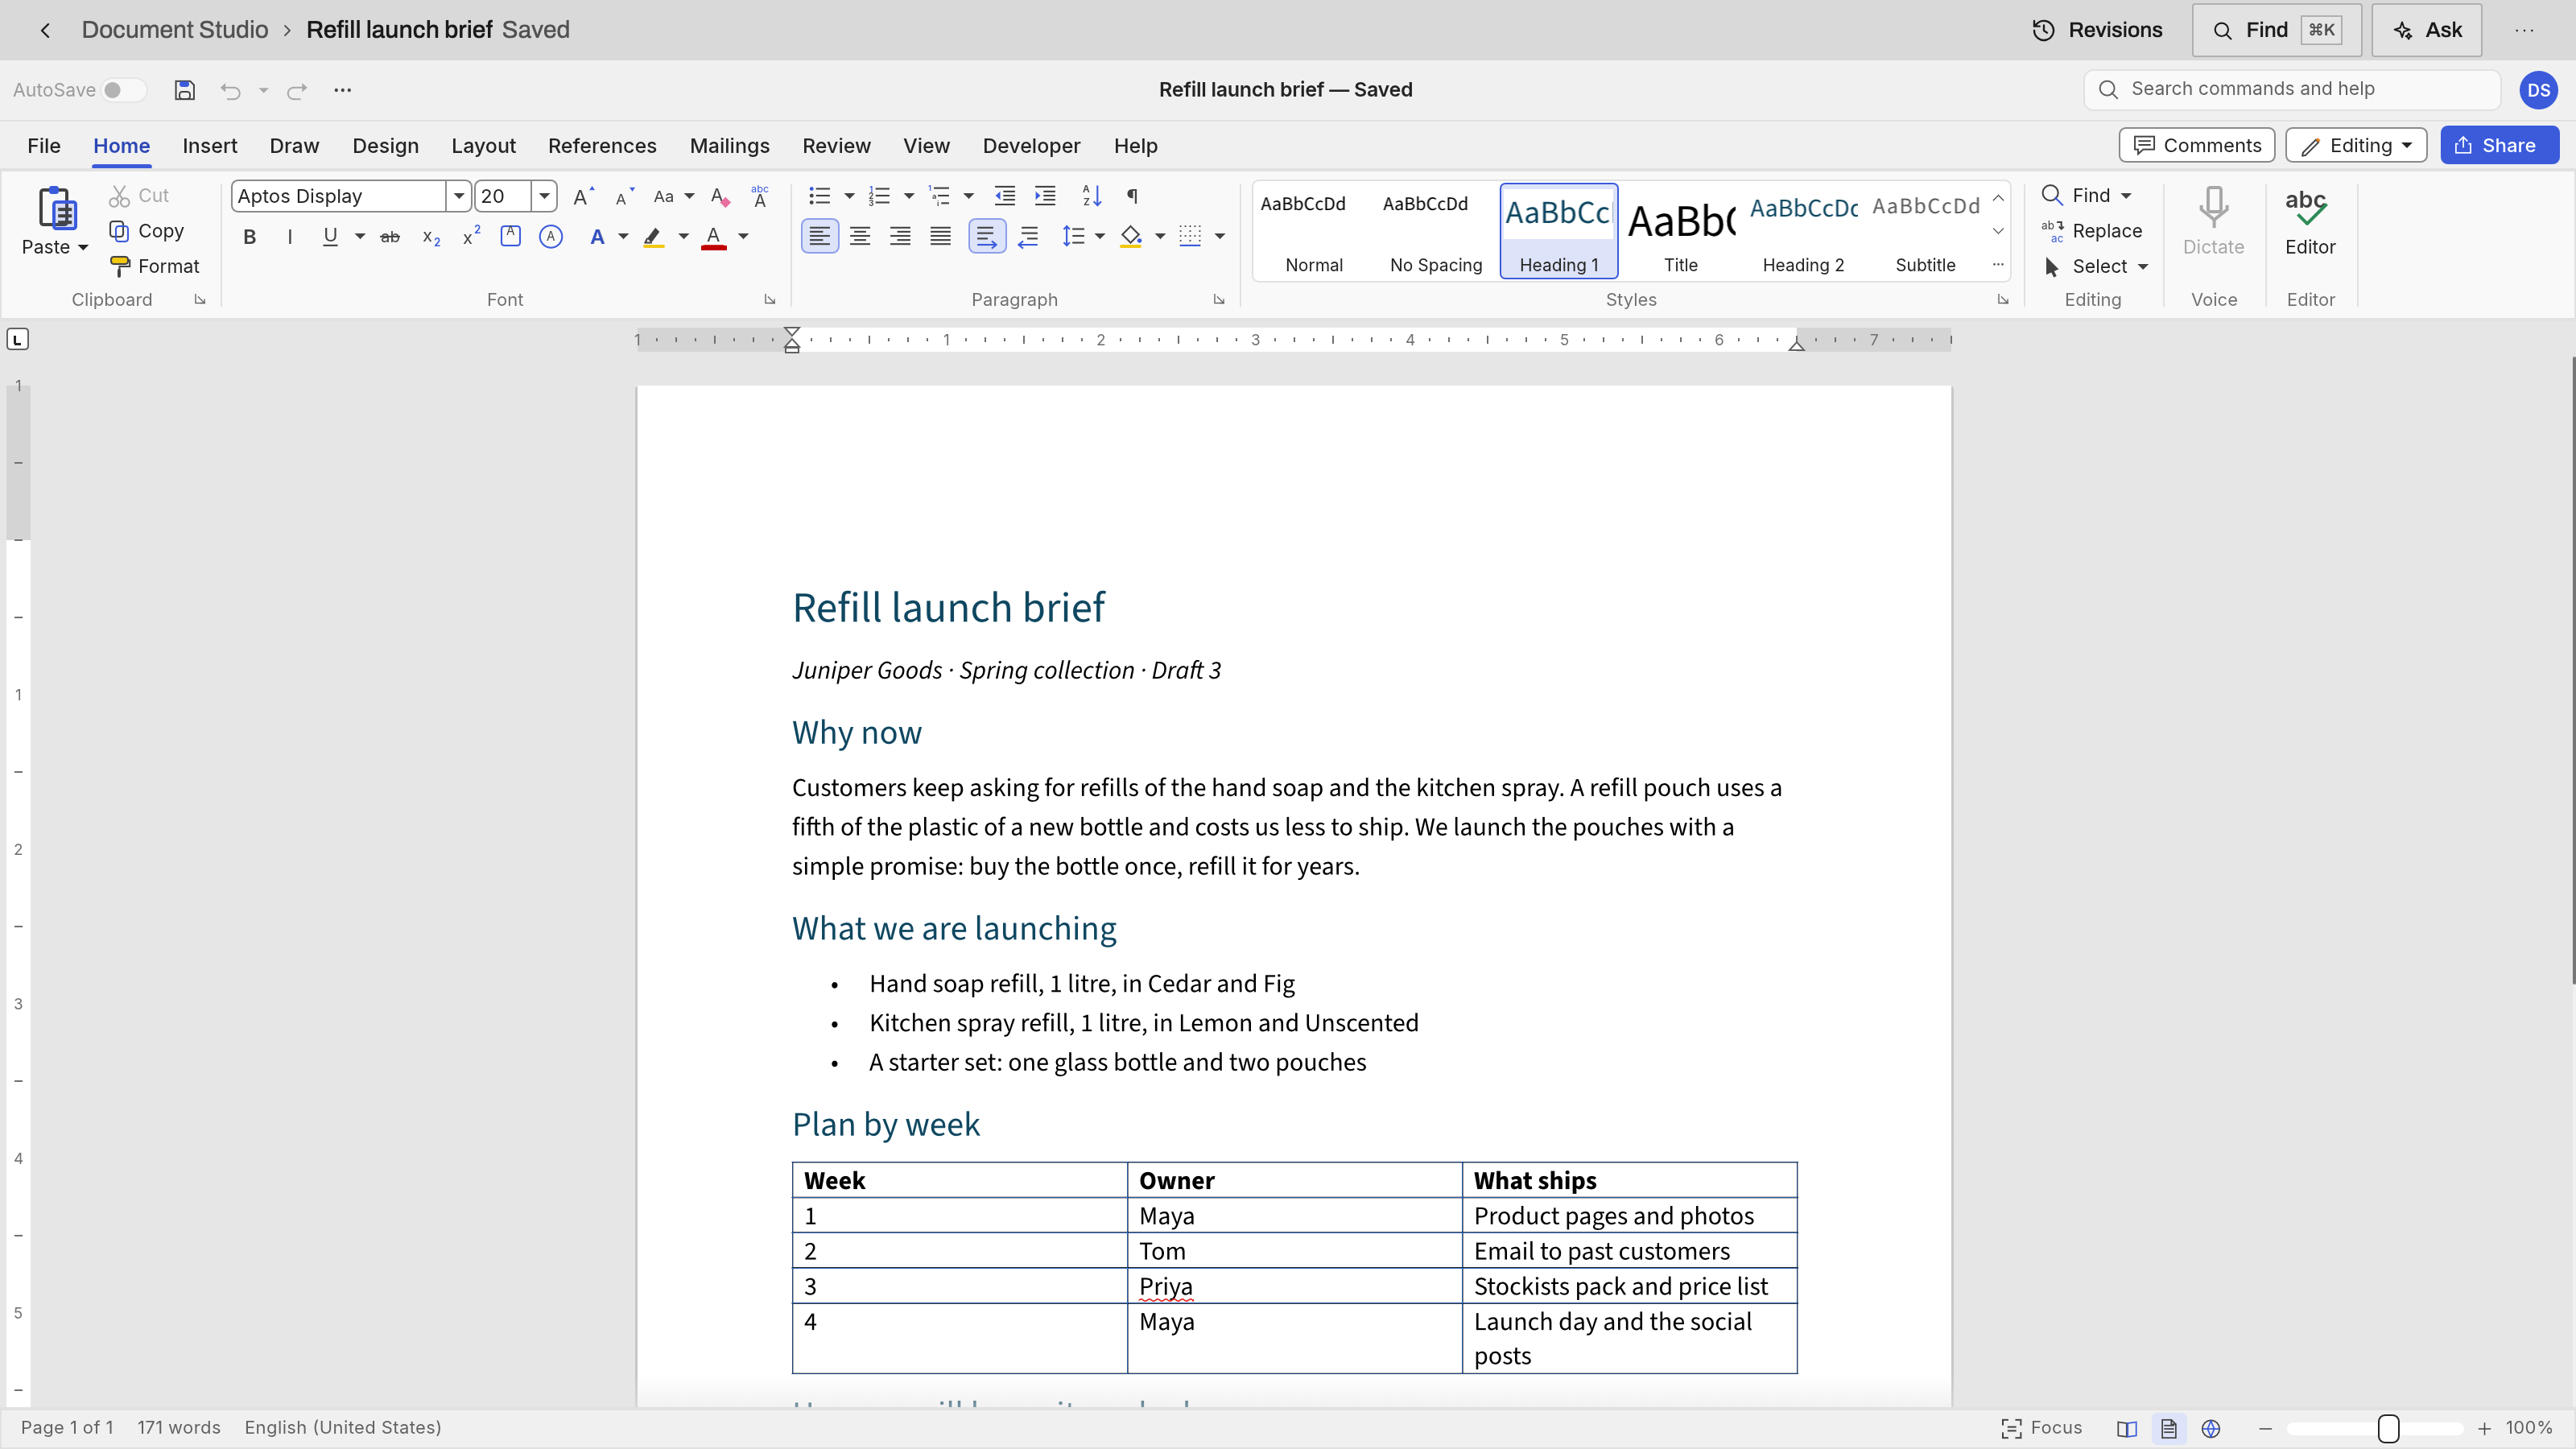Expand the Styles gallery more arrow
This screenshot has width=2576, height=1449.
(1998, 265)
